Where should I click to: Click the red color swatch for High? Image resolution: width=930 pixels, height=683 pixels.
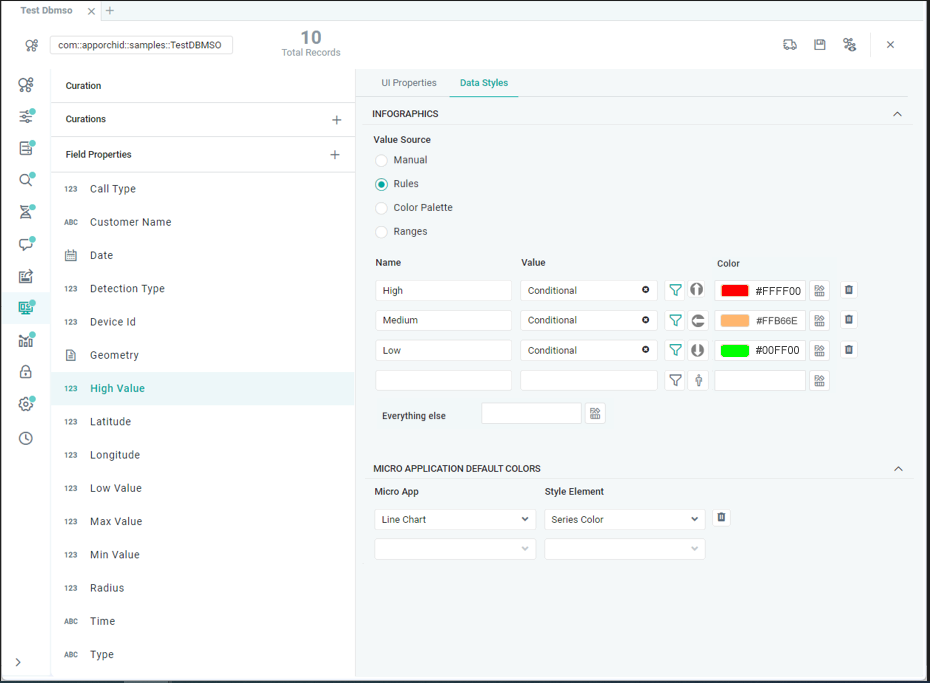click(x=735, y=291)
